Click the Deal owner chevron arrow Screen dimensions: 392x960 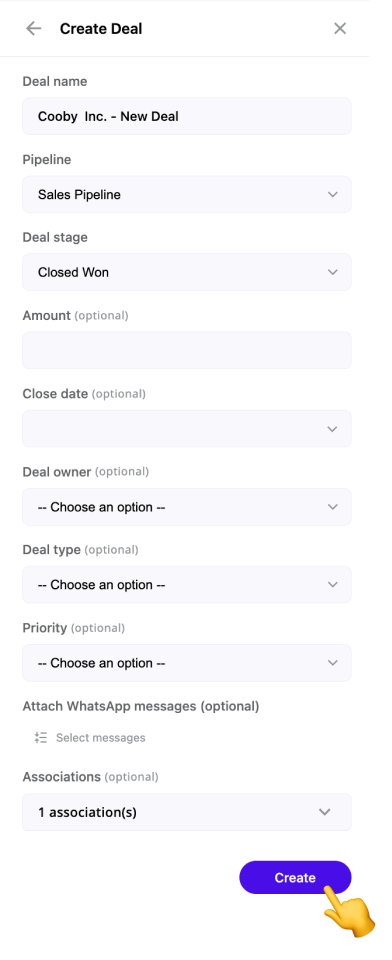click(x=333, y=507)
